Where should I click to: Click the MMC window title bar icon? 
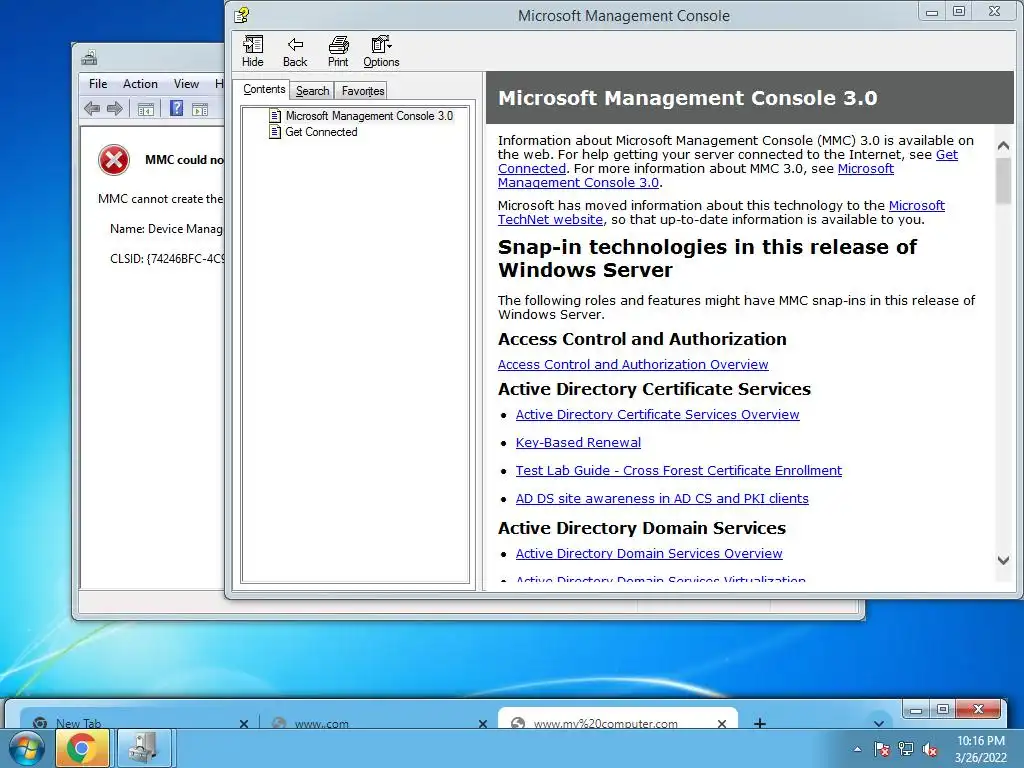(89, 58)
